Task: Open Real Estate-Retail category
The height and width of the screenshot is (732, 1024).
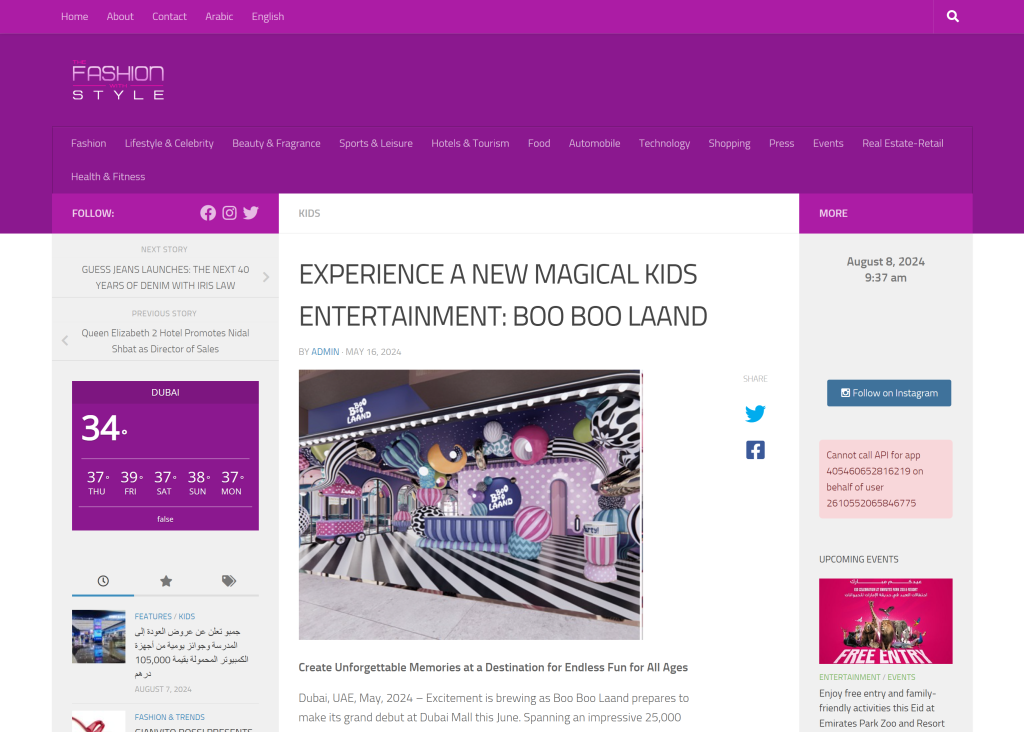Action: pyautogui.click(x=903, y=143)
